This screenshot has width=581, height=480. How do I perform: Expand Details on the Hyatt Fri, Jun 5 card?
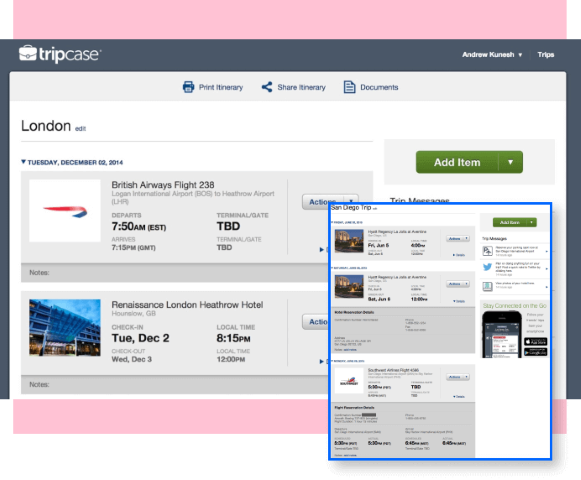click(x=459, y=255)
